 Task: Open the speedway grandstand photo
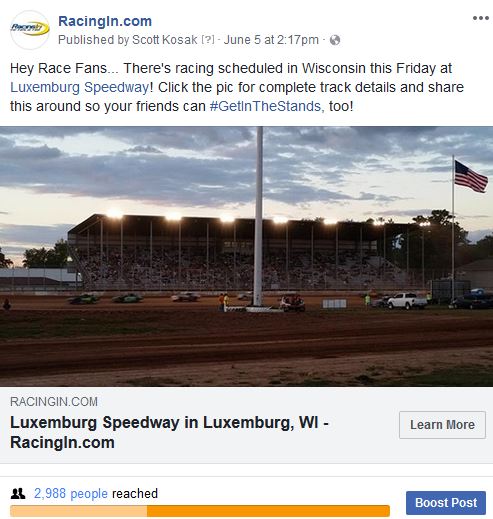[x=246, y=256]
